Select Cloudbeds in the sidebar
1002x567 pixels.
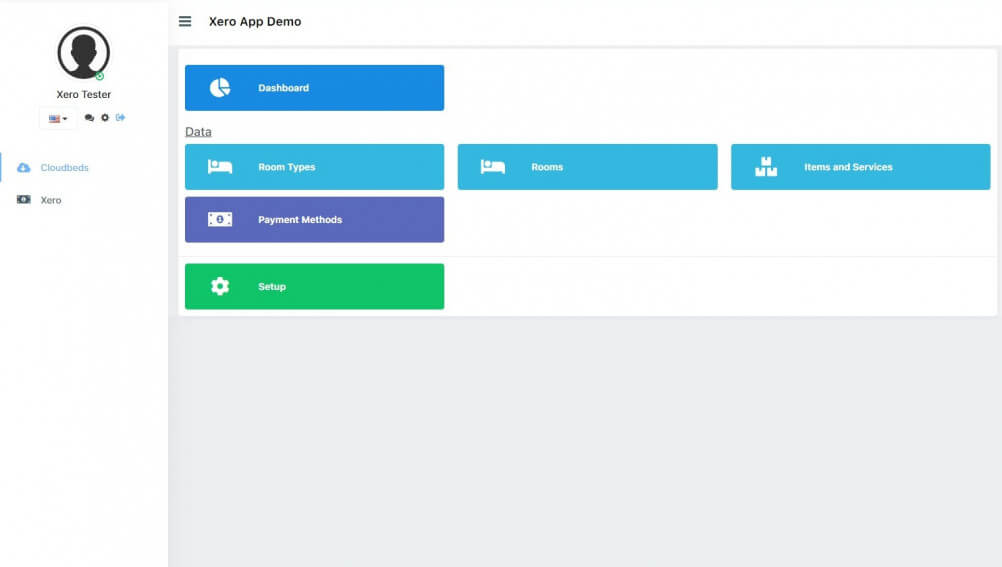[x=64, y=168]
